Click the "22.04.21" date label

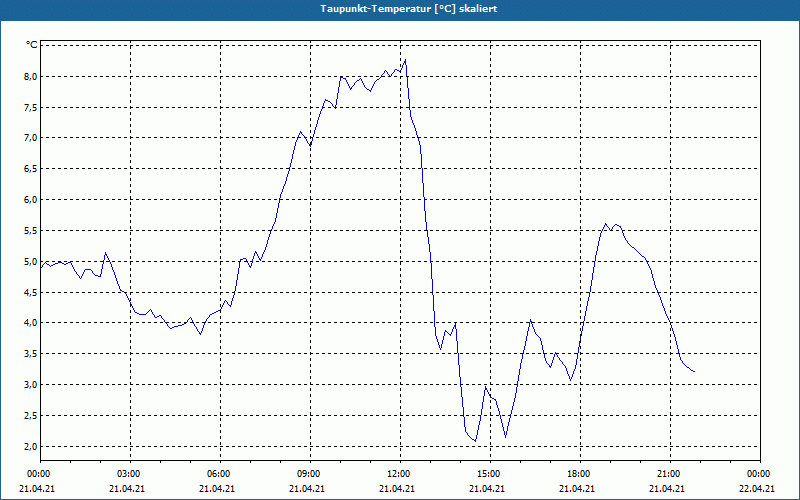757,488
